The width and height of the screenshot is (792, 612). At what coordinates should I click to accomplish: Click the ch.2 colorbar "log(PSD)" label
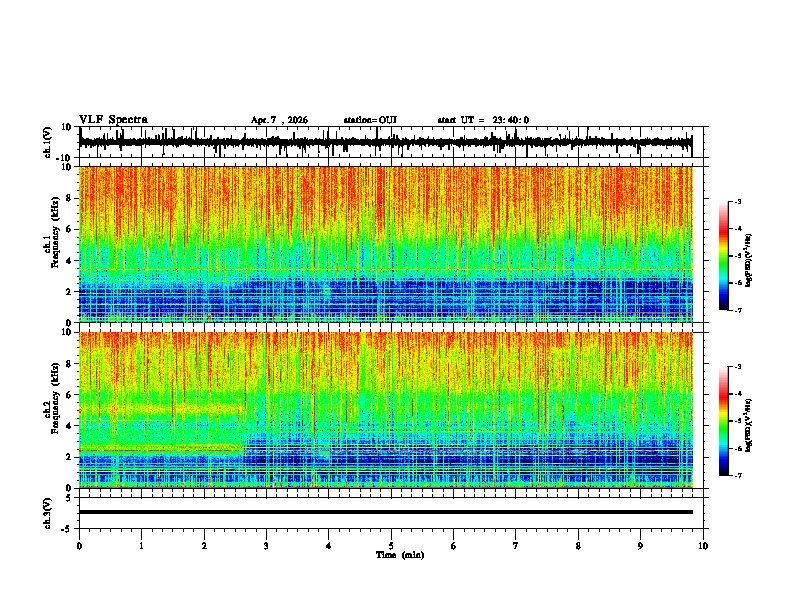[x=748, y=426]
